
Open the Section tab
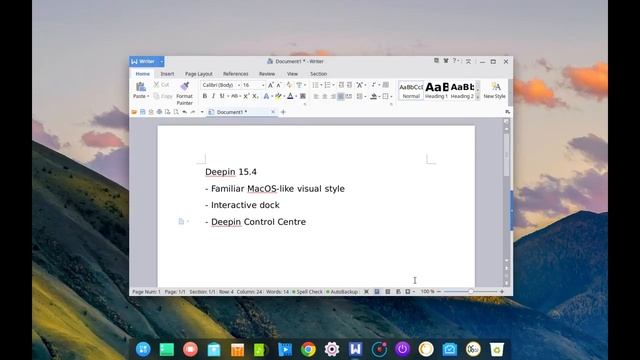(x=318, y=74)
